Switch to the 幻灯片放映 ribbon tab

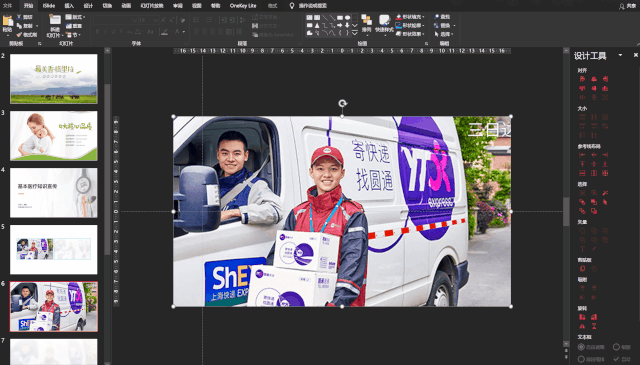(x=152, y=6)
